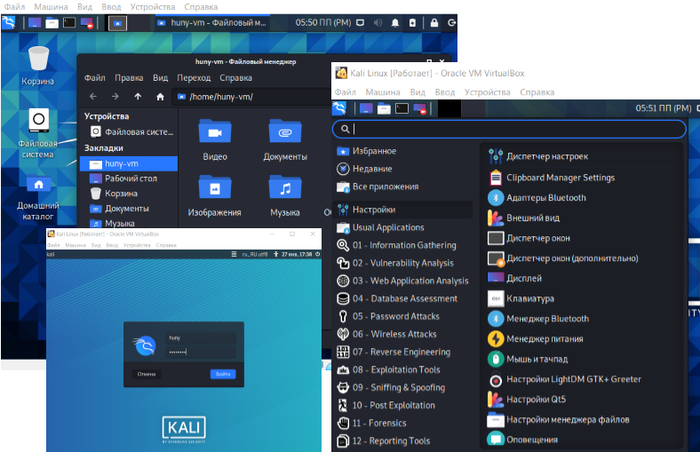Open Адаптеры Bluetooth settings
The width and height of the screenshot is (700, 452).
[x=583, y=198]
